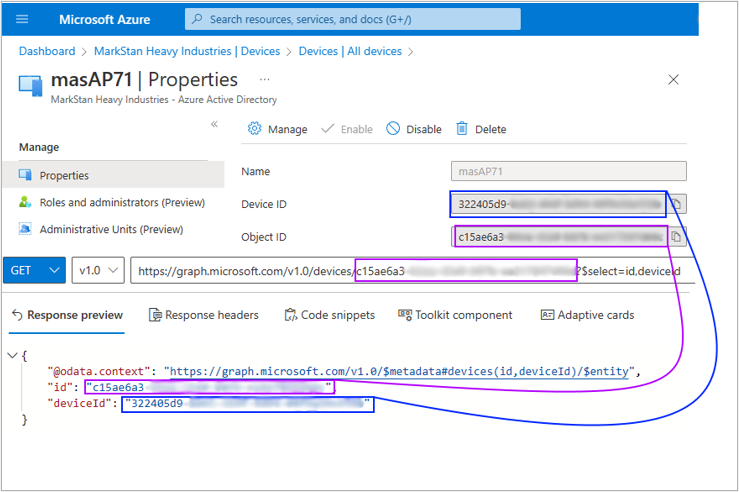Collapse the left navigation pane
Viewport: 739px width, 492px height.
coord(214,124)
